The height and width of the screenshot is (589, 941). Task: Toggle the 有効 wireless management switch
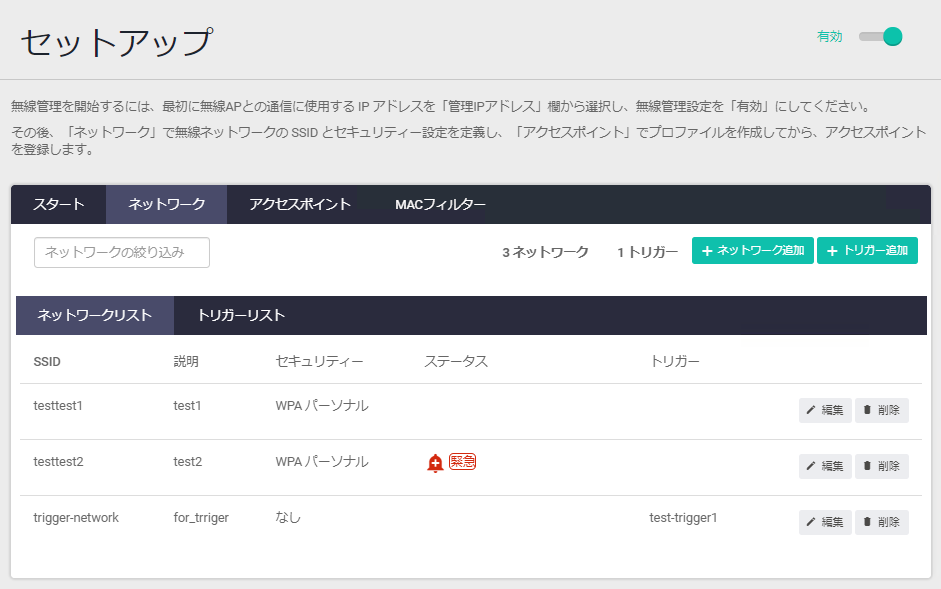(881, 37)
